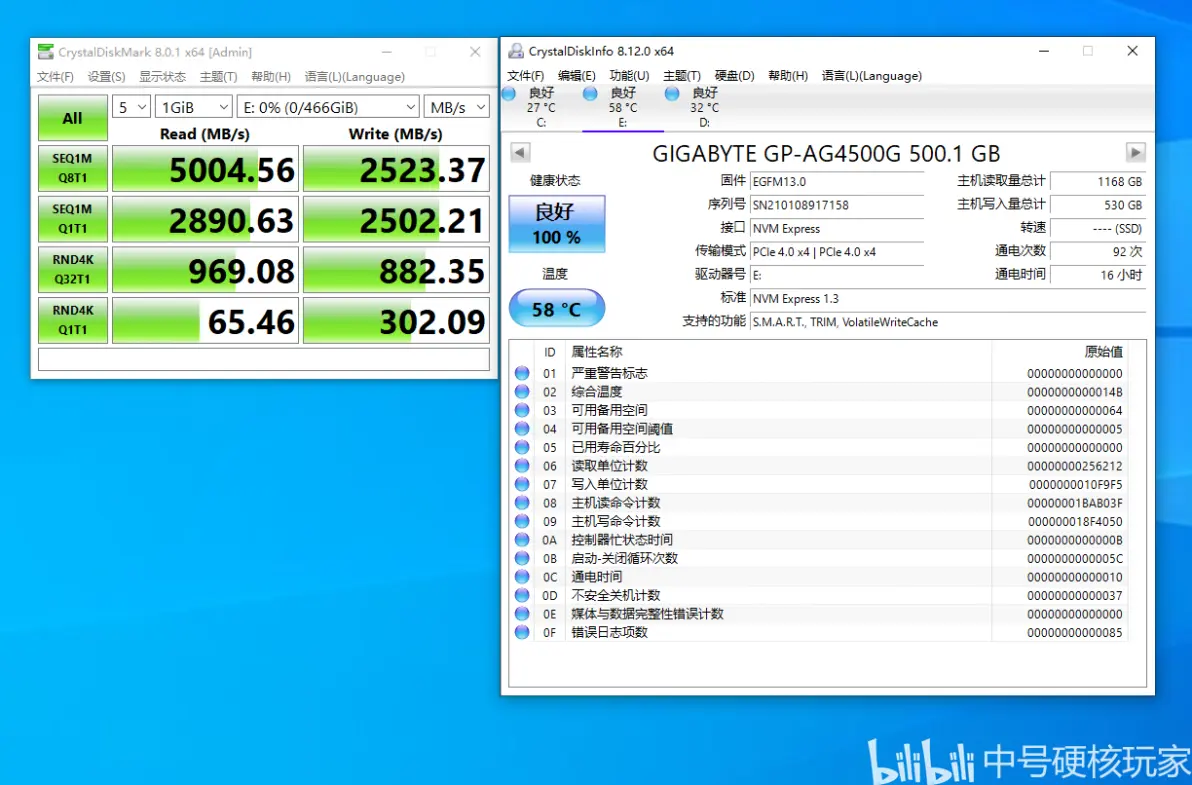Click the host reads total value 1168 GB
Image resolution: width=1192 pixels, height=785 pixels.
[1098, 182]
